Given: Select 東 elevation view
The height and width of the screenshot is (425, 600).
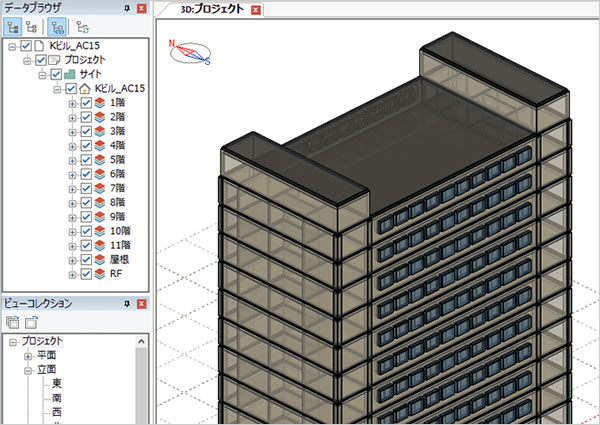Looking at the screenshot, I should [57, 384].
